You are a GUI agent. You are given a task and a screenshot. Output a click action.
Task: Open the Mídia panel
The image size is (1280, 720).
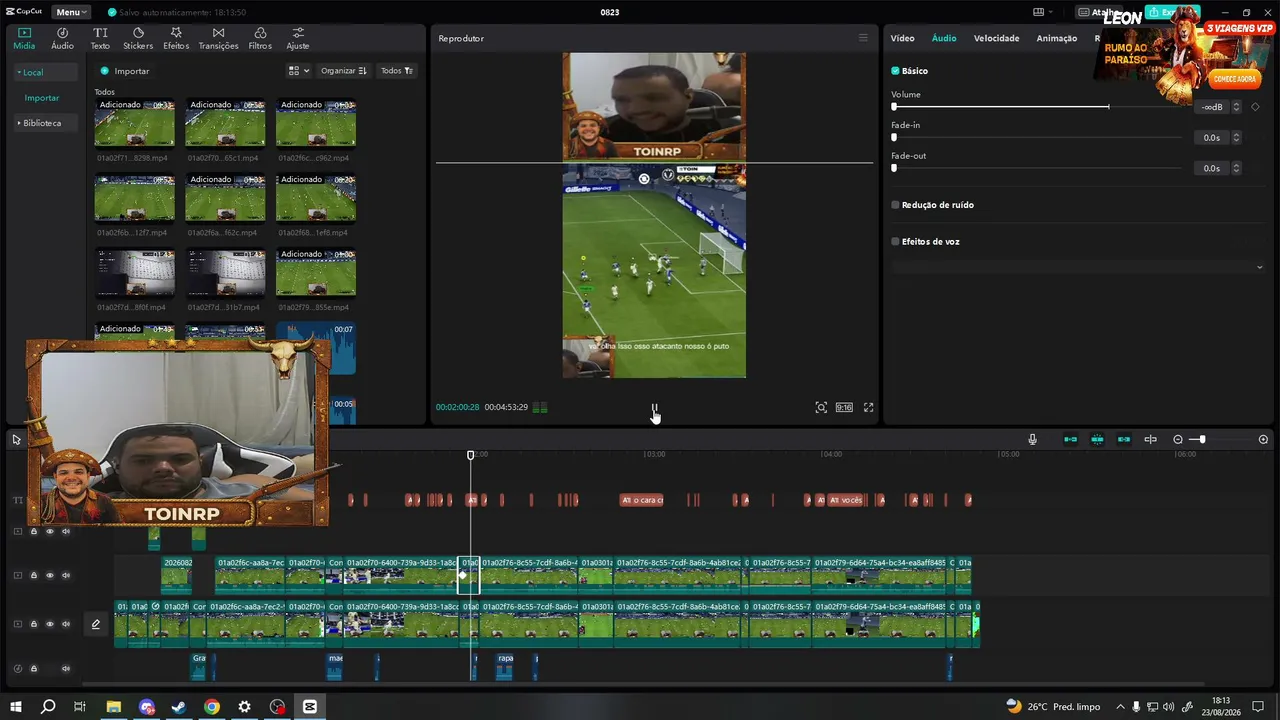[x=24, y=38]
